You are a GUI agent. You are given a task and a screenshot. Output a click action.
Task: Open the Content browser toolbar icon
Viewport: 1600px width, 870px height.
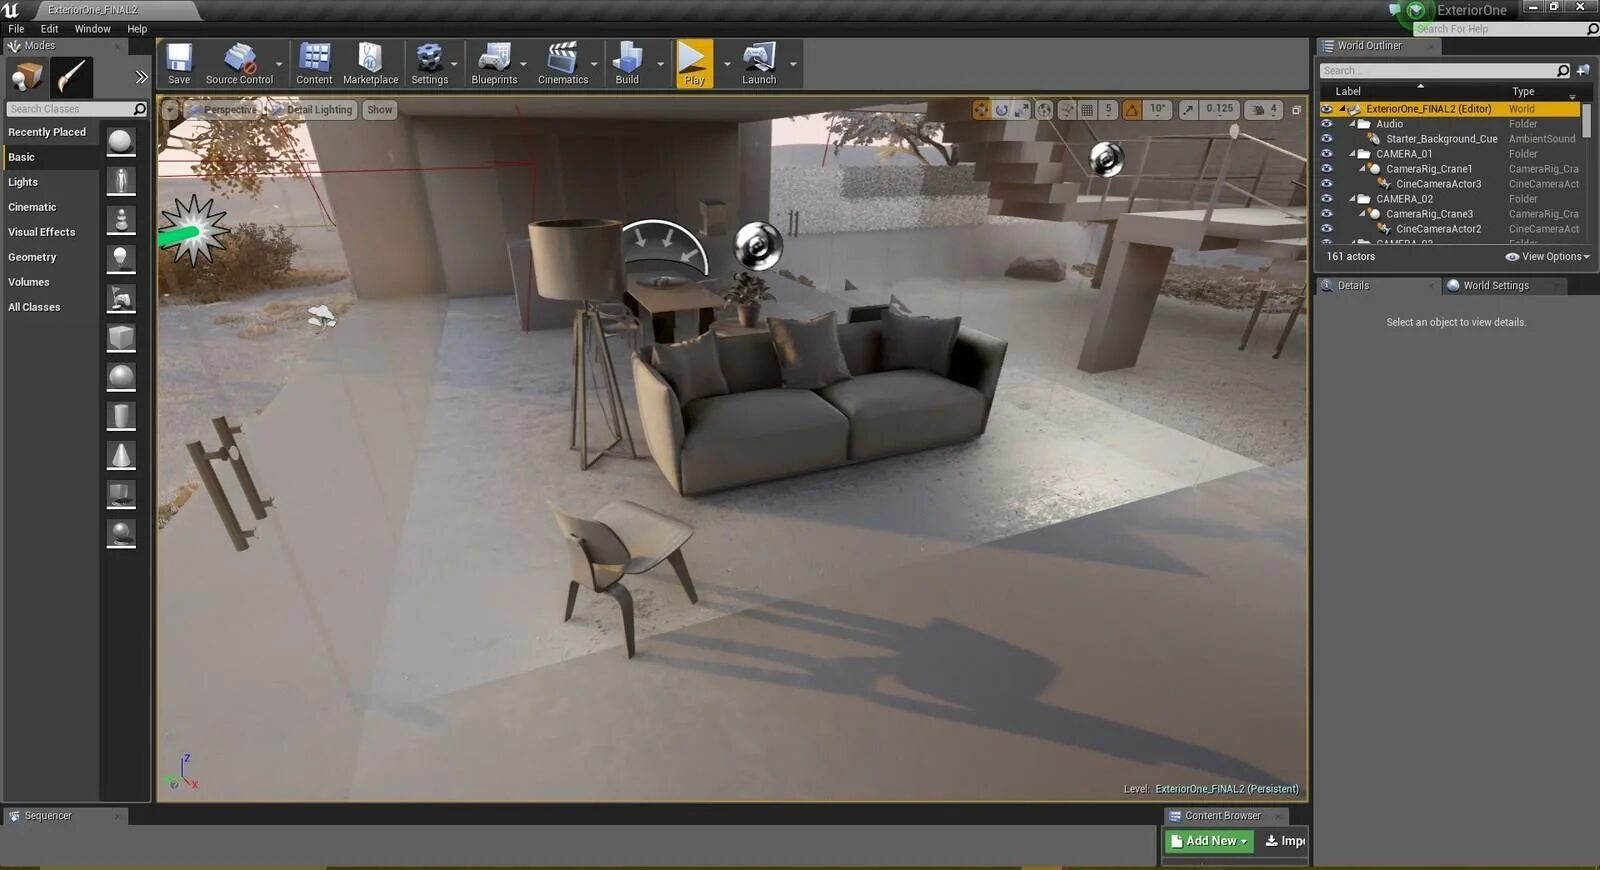click(x=314, y=64)
